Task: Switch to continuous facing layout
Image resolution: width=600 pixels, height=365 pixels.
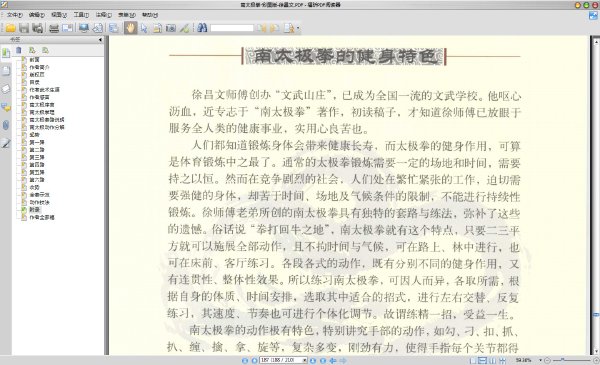Action: [x=502, y=360]
